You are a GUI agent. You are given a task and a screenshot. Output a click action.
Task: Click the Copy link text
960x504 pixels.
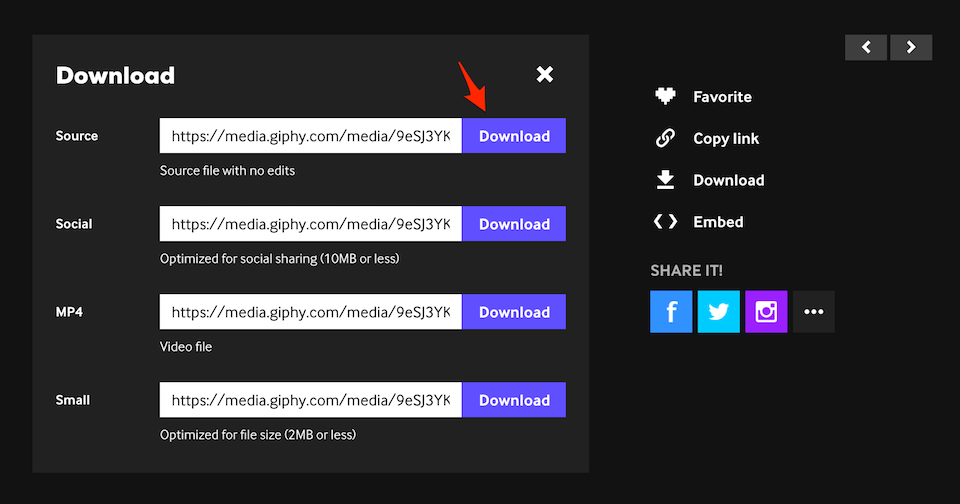pos(726,139)
